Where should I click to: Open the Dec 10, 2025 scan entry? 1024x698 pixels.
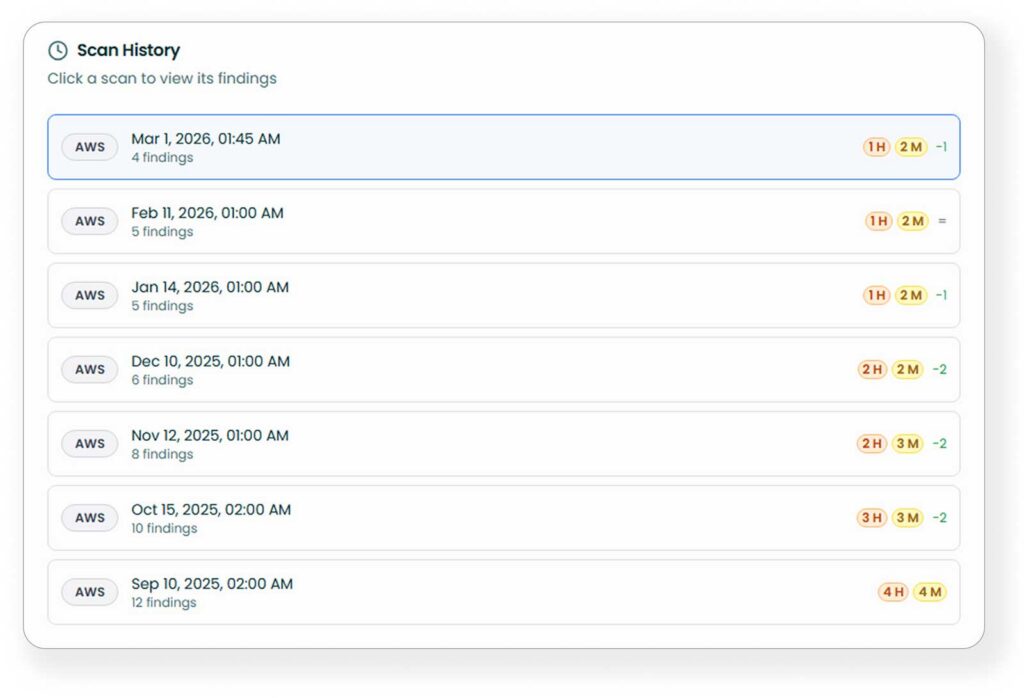pos(500,369)
